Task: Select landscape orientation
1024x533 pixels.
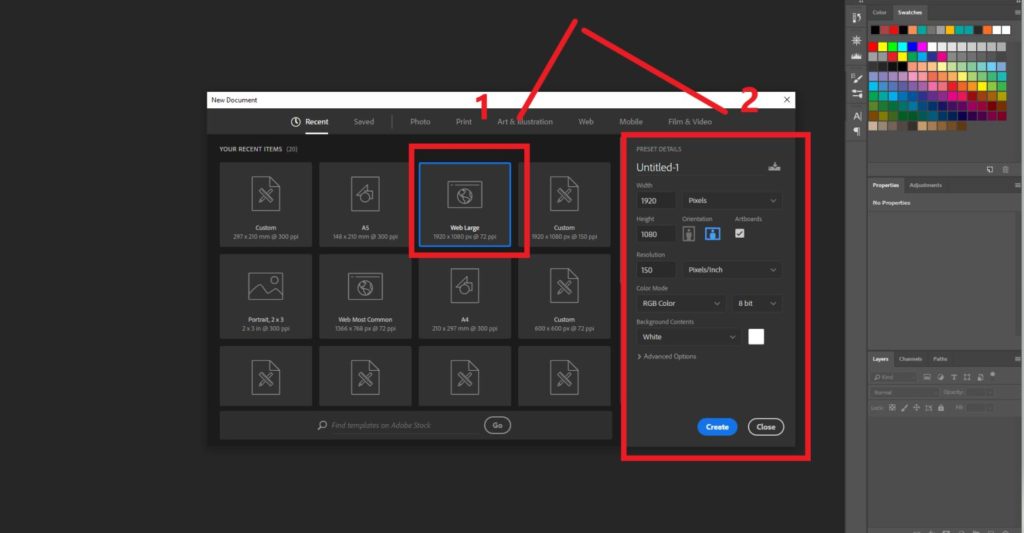Action: point(713,234)
